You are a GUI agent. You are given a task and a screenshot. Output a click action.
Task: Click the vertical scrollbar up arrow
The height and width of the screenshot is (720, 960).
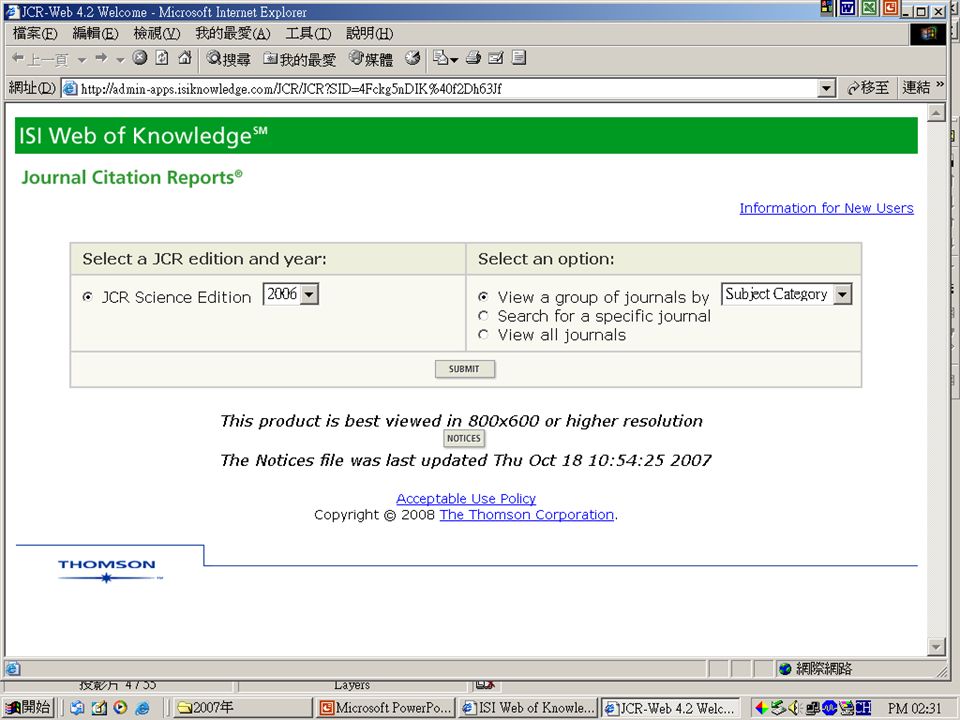coord(936,113)
